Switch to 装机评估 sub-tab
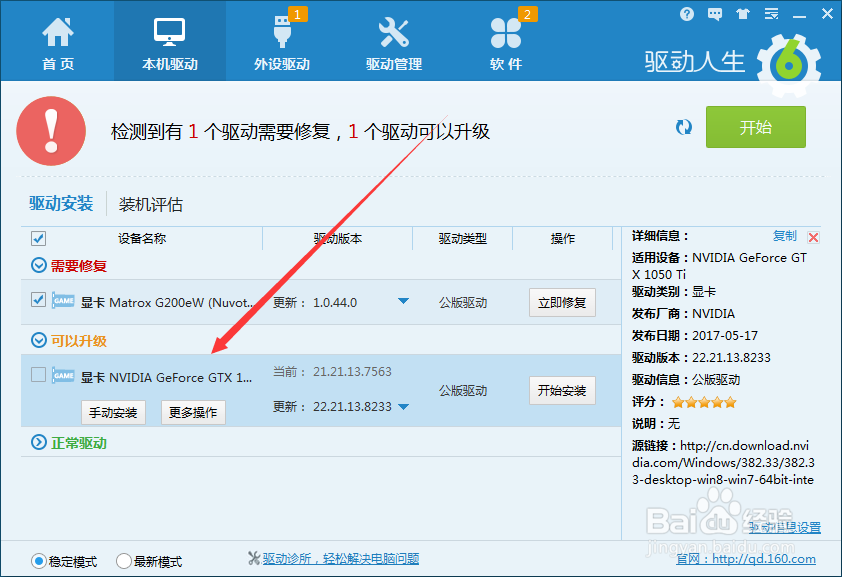 [151, 204]
